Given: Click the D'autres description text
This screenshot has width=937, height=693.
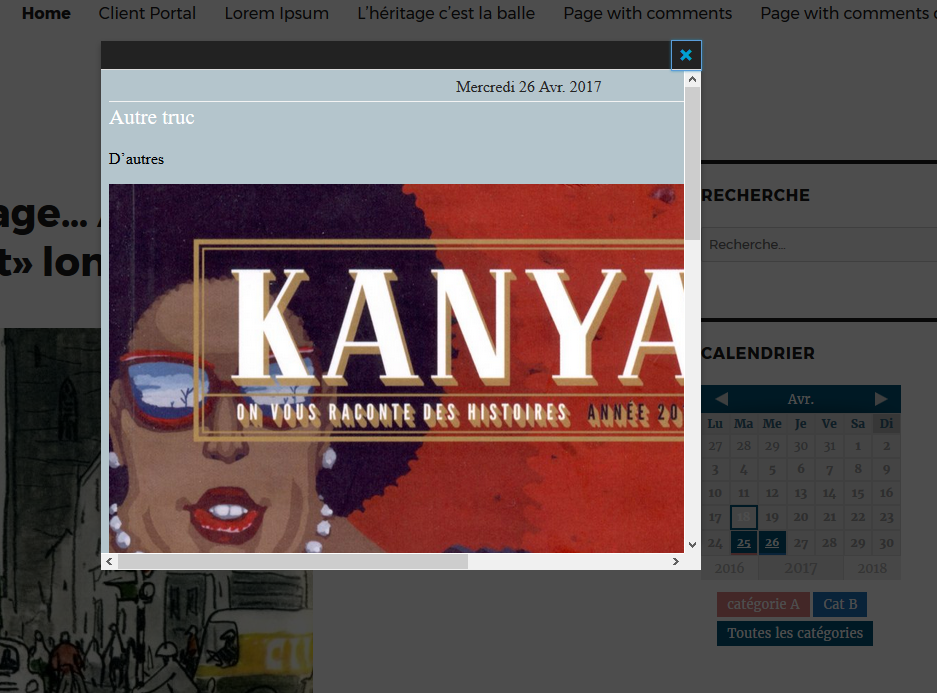Looking at the screenshot, I should pos(136,160).
